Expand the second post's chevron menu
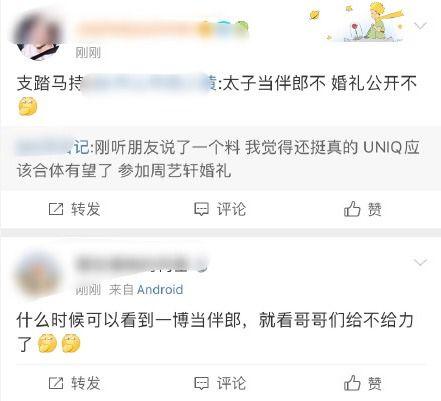Screen dimensions: 441x401 click(x=420, y=262)
